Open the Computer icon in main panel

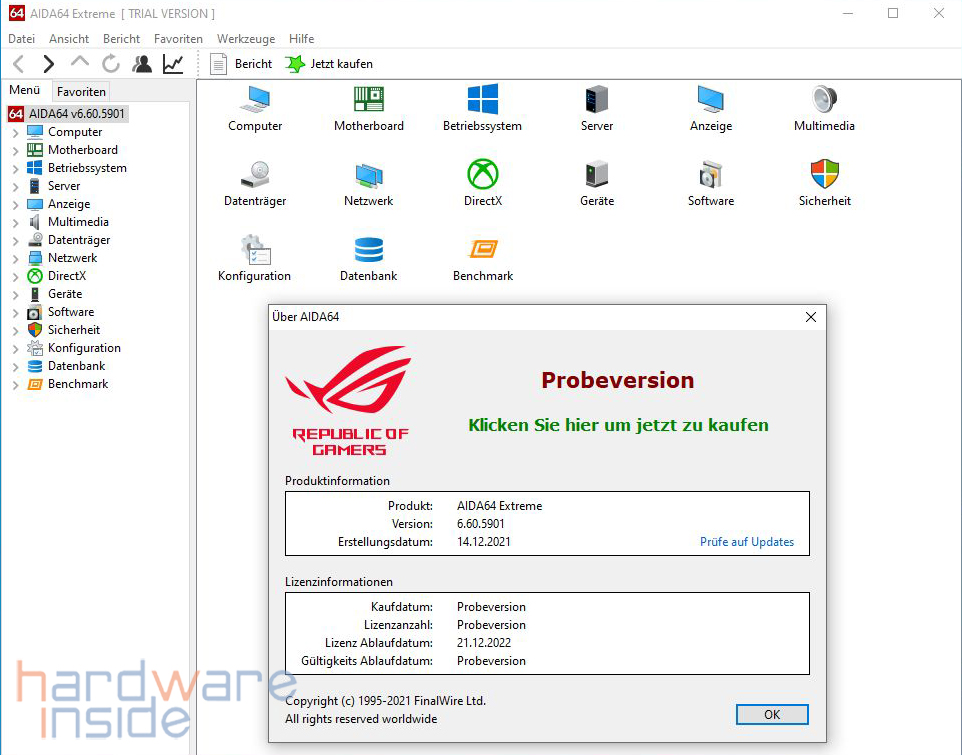pos(255,109)
